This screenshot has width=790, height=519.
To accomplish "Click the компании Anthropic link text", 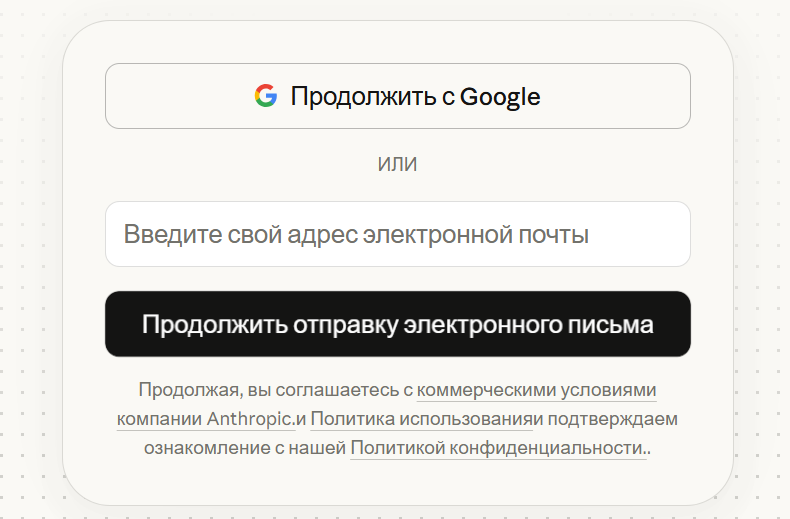I will 206,419.
